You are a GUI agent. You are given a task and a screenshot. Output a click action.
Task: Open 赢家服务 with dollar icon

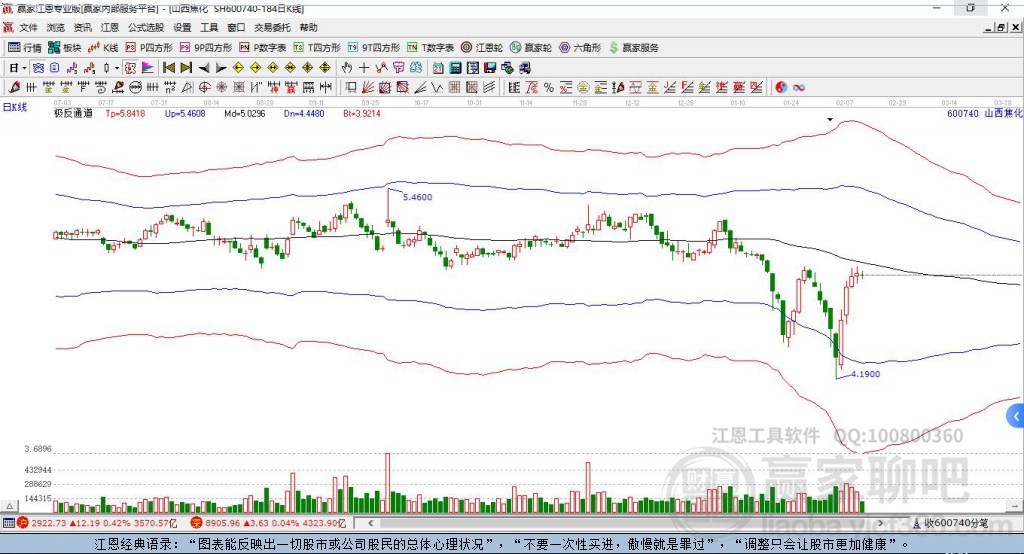634,48
